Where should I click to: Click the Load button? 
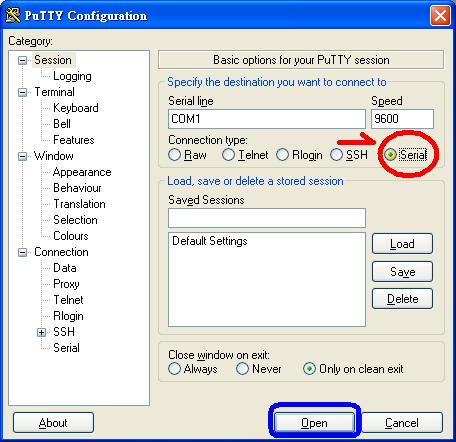(402, 244)
